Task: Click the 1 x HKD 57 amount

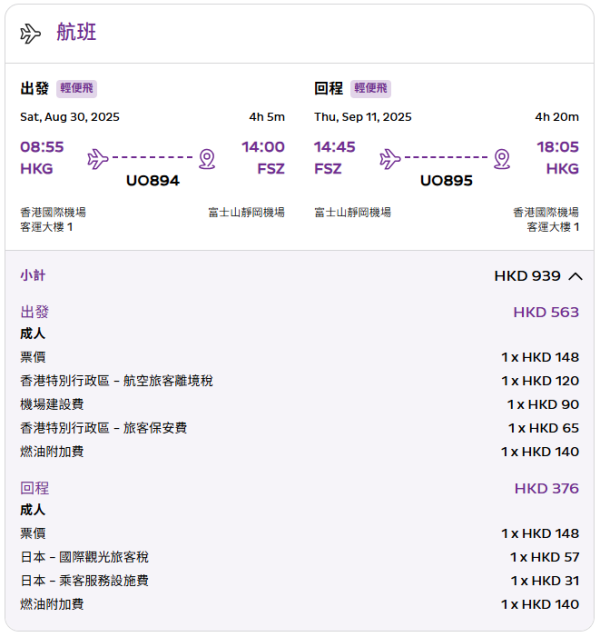Action: point(545,557)
